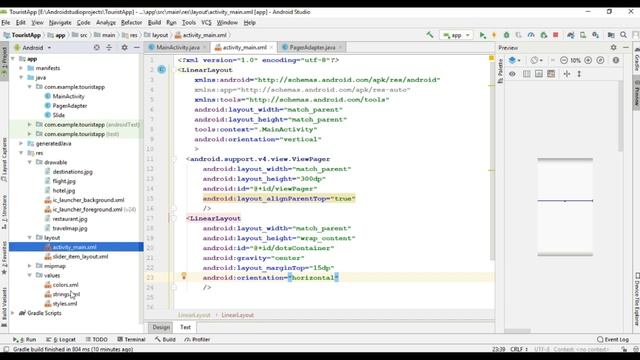Screen dimensions: 640x360
Task: Open the design surface layers dropdown
Action: 514,60
